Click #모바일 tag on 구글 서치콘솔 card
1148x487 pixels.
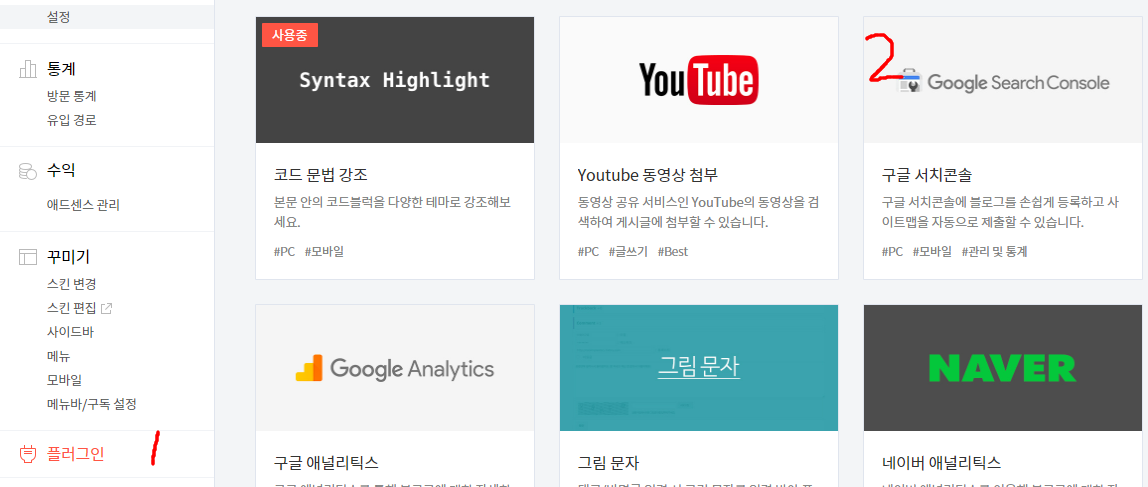[932, 252]
